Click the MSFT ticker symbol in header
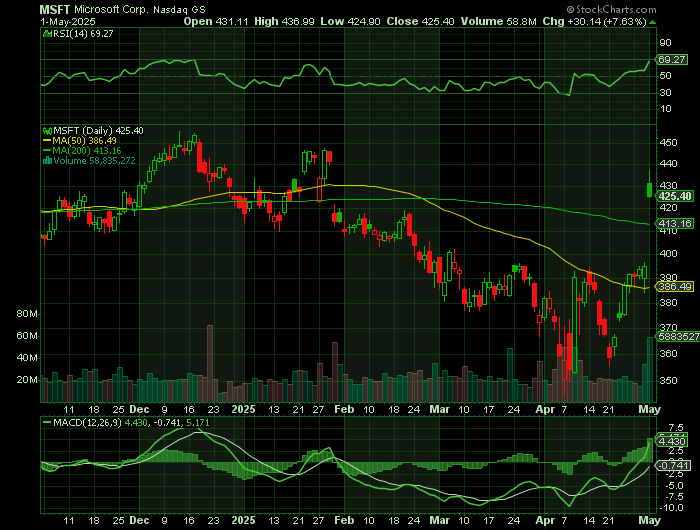Screen dimensions: 700x530 coord(55,9)
